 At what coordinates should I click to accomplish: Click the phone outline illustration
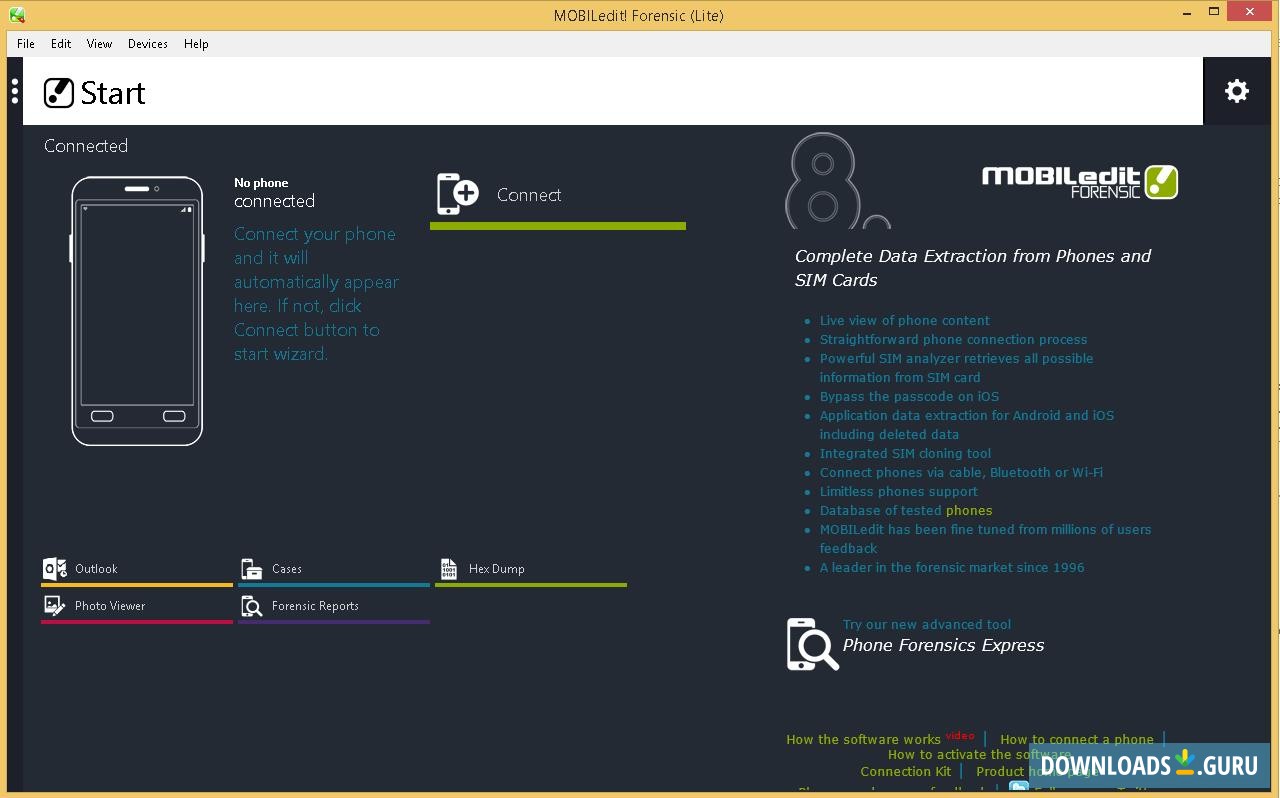click(137, 311)
